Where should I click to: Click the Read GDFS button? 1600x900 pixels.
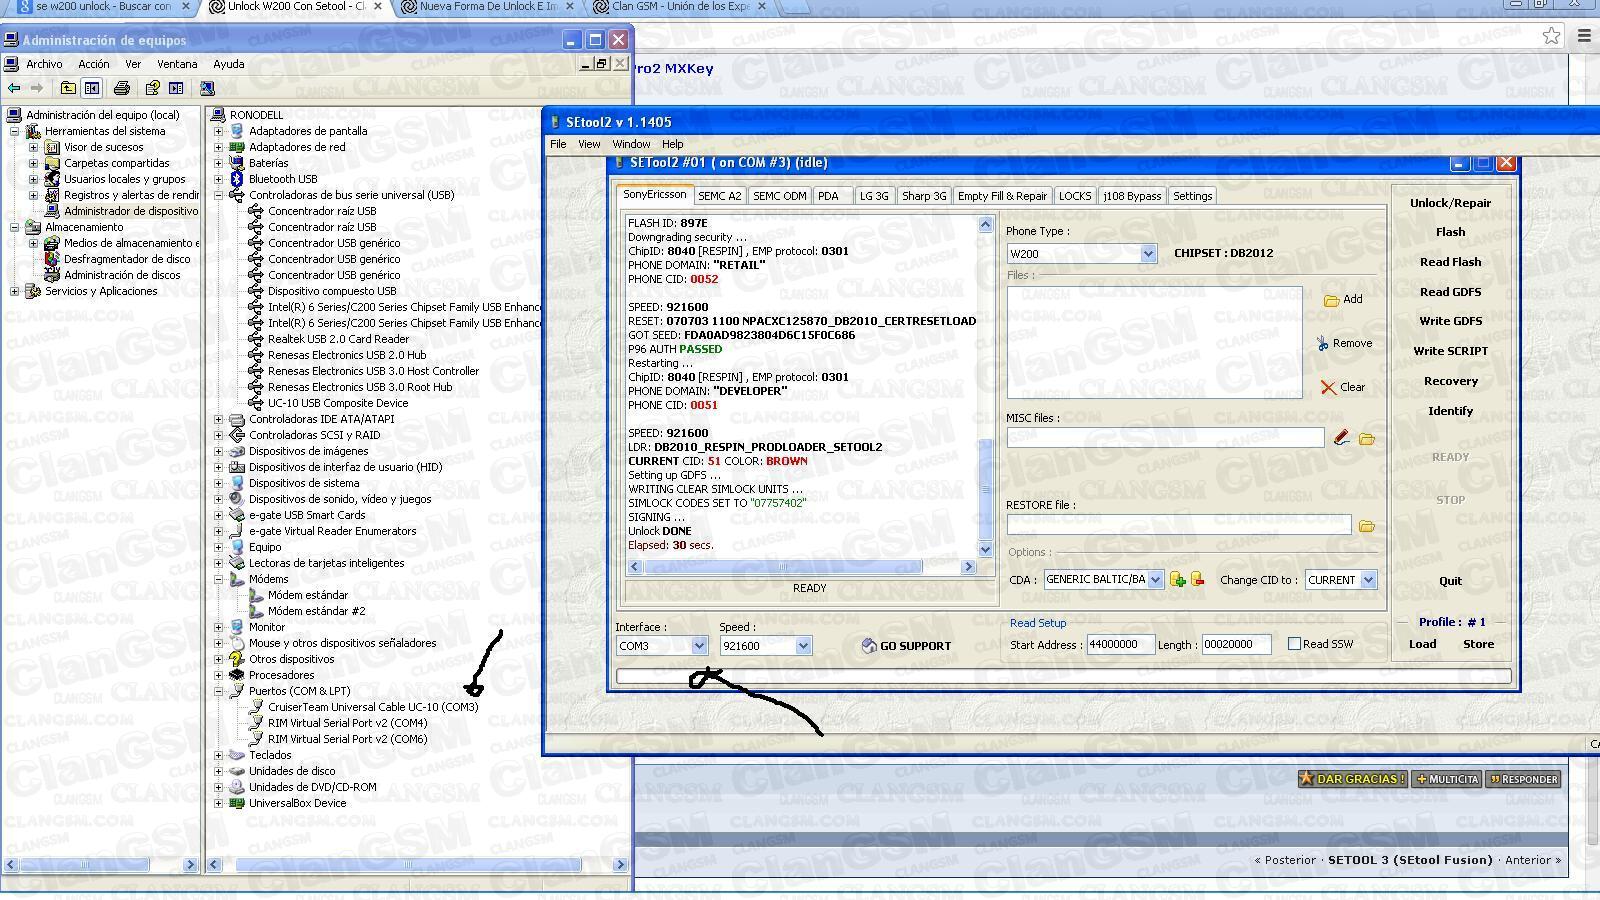pyautogui.click(x=1450, y=292)
